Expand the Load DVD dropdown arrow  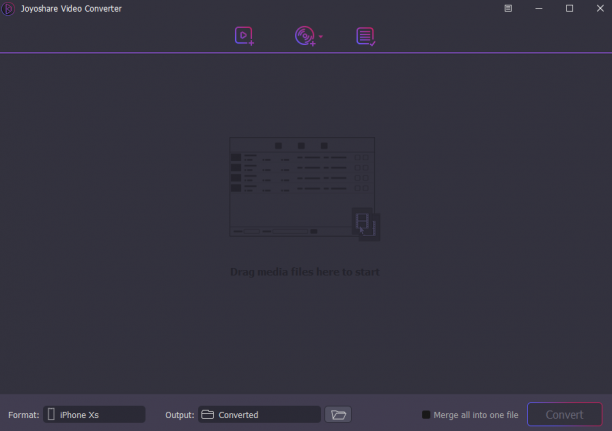[321, 36]
